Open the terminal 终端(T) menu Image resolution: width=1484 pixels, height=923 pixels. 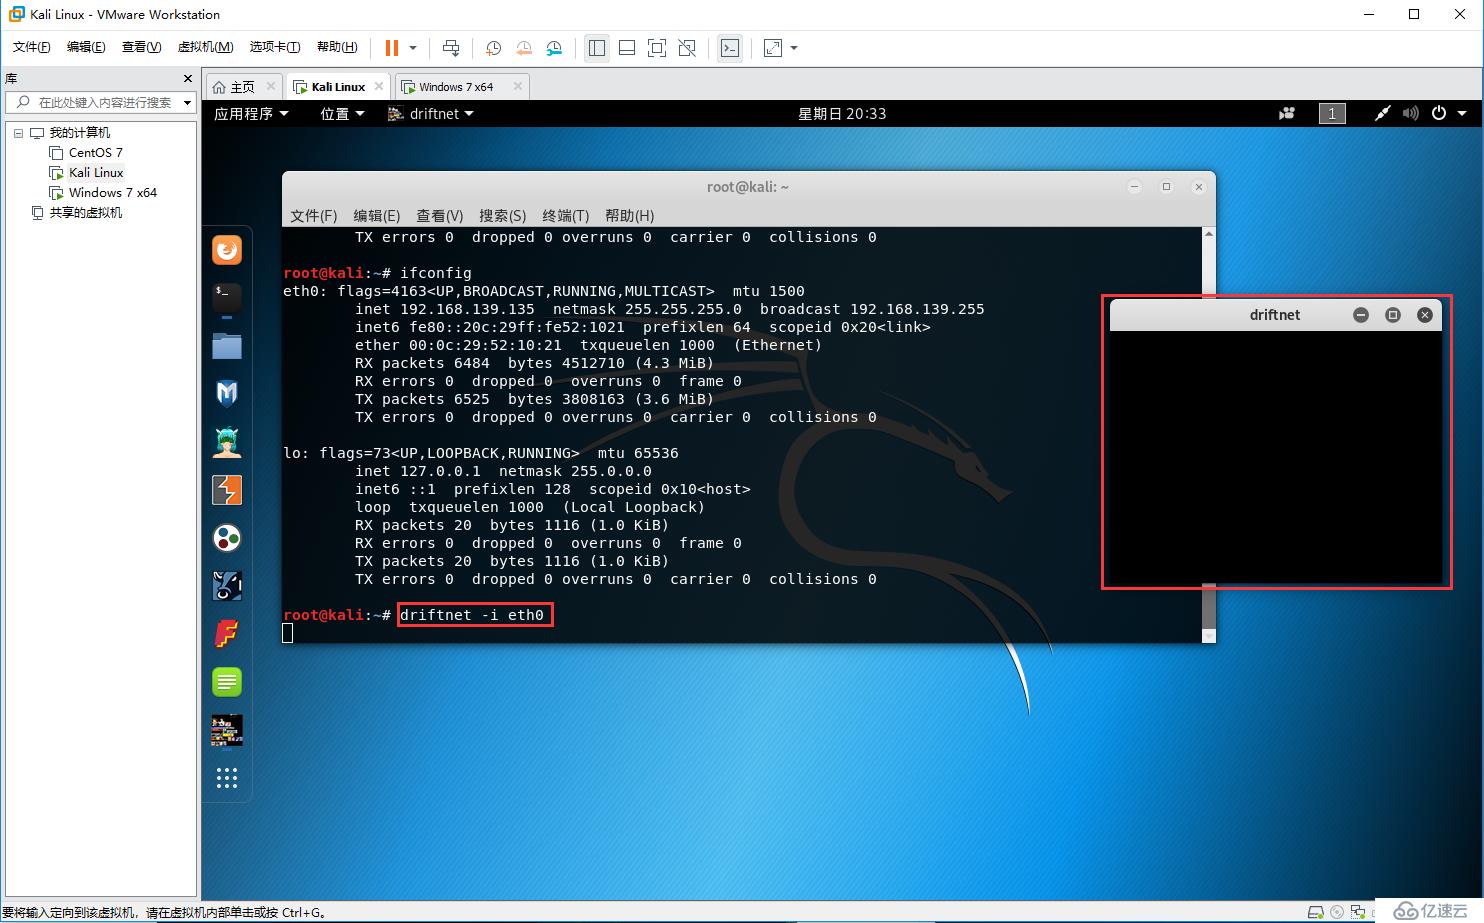565,216
